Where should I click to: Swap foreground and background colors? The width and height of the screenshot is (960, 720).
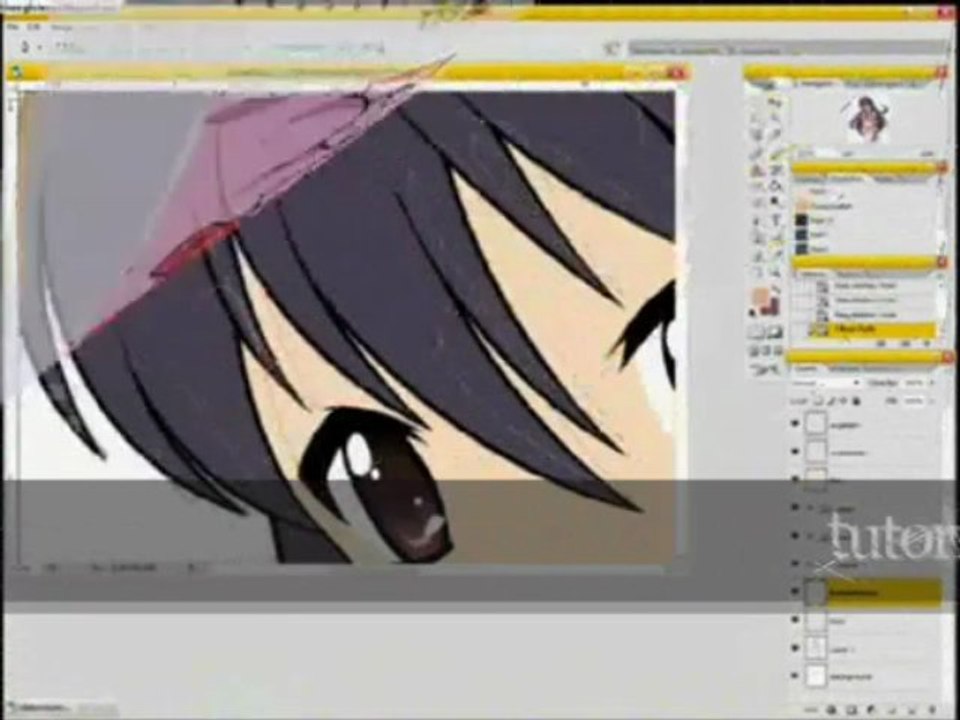click(778, 289)
